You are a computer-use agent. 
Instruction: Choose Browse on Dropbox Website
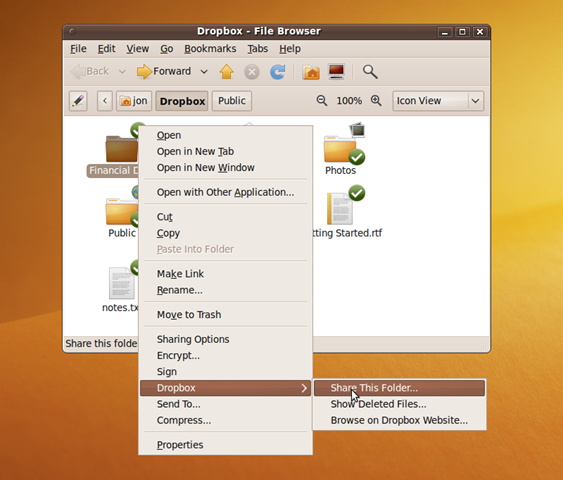(399, 420)
